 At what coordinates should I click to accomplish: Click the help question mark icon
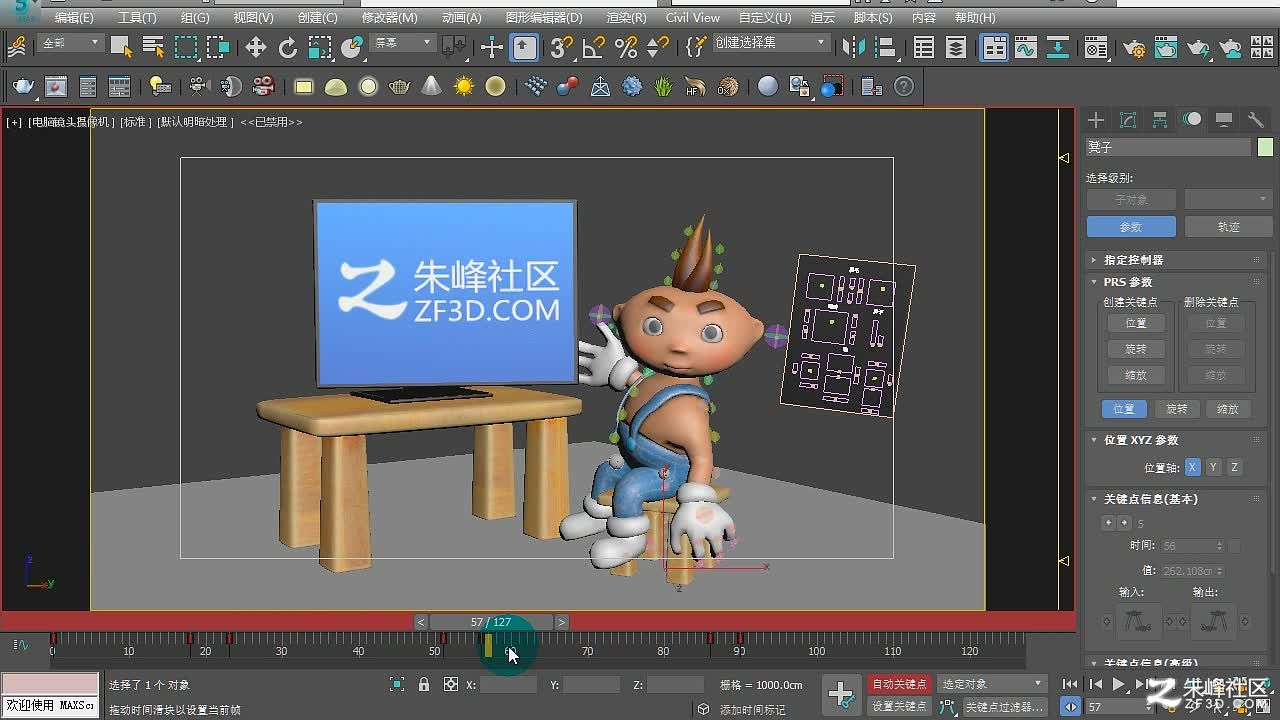tap(904, 87)
